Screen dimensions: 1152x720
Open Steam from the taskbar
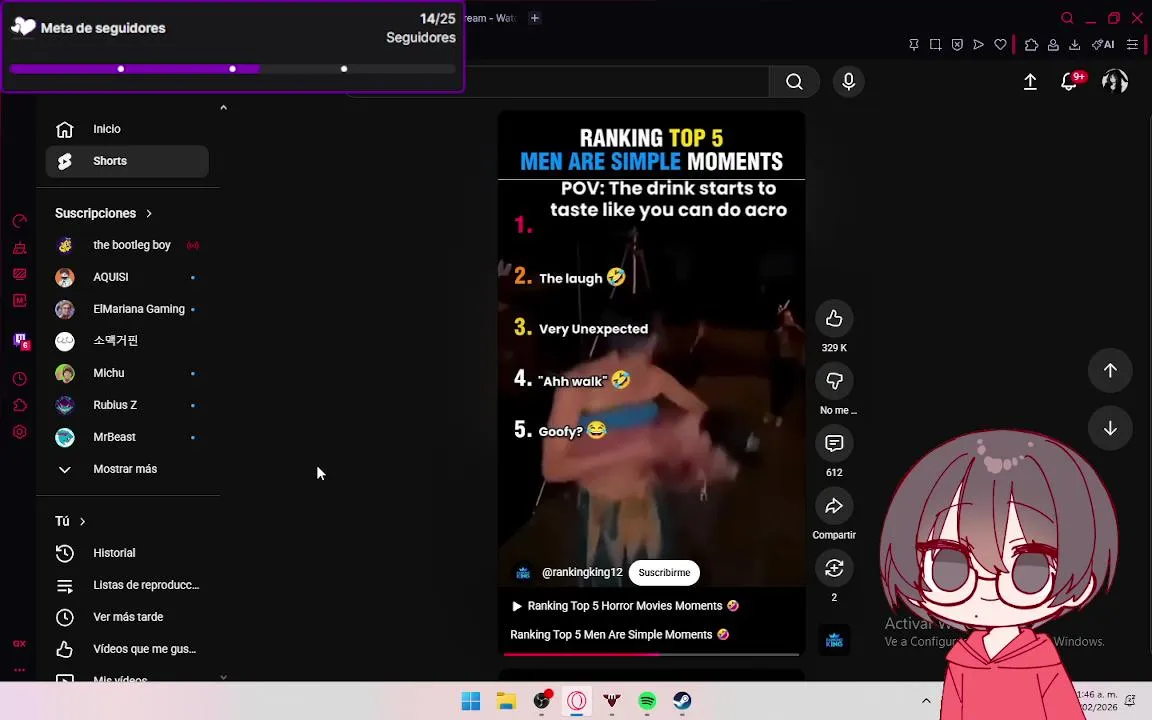click(x=682, y=701)
